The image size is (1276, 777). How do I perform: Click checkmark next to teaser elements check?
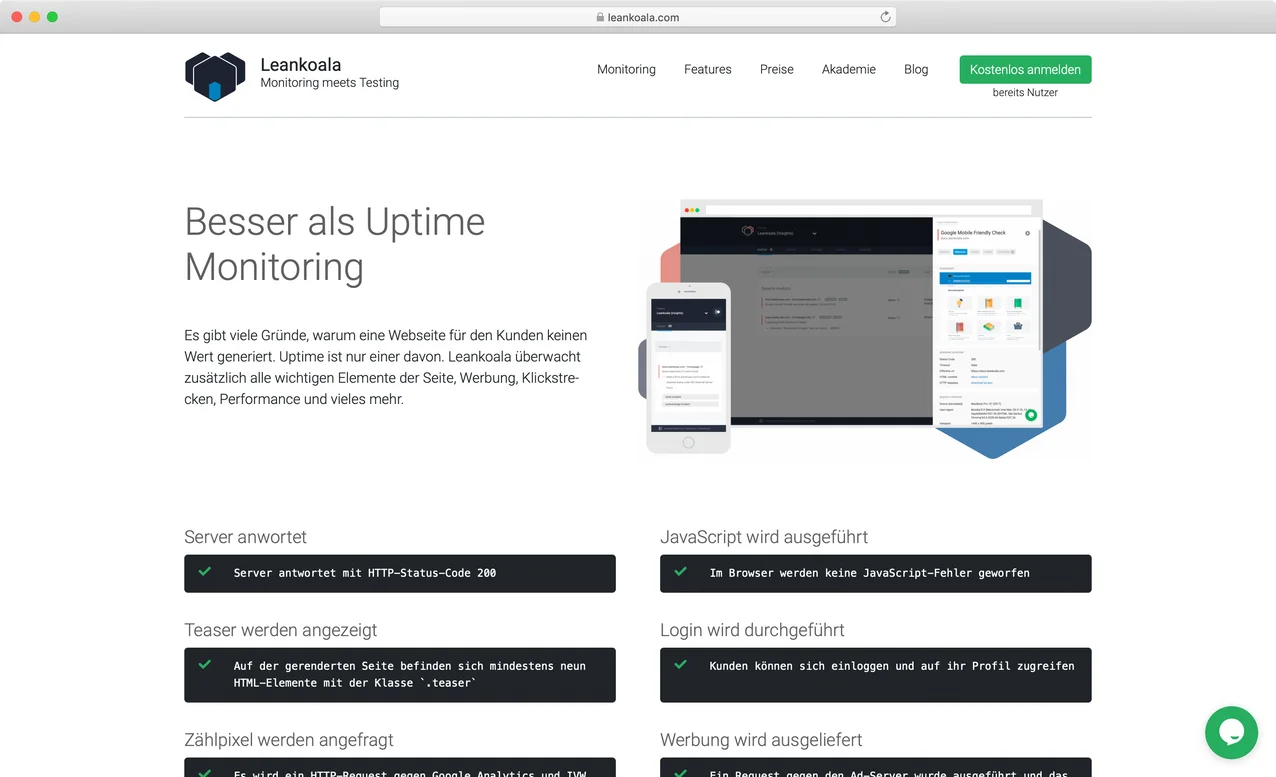pos(205,665)
